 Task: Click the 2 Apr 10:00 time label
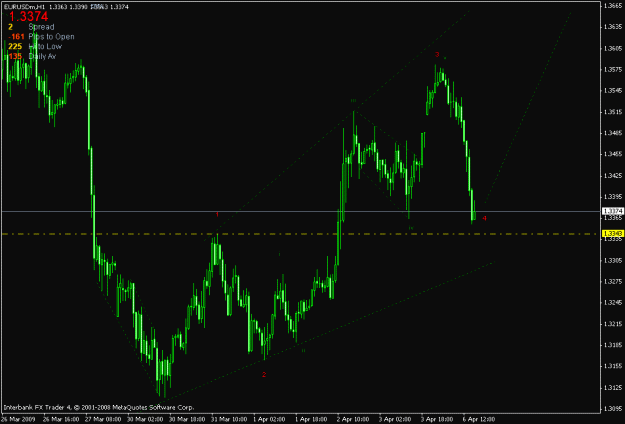(353, 419)
